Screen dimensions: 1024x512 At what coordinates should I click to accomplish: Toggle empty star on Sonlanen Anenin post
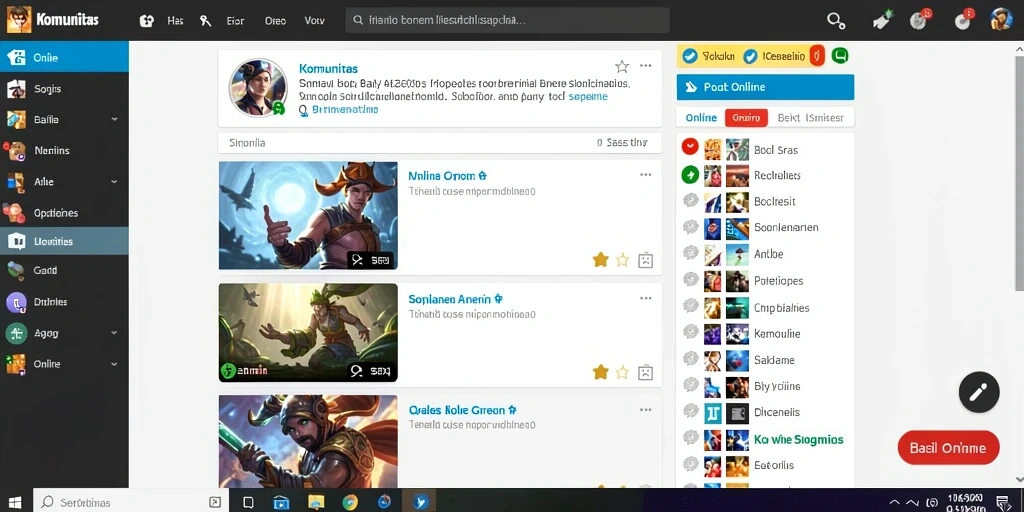coord(622,372)
